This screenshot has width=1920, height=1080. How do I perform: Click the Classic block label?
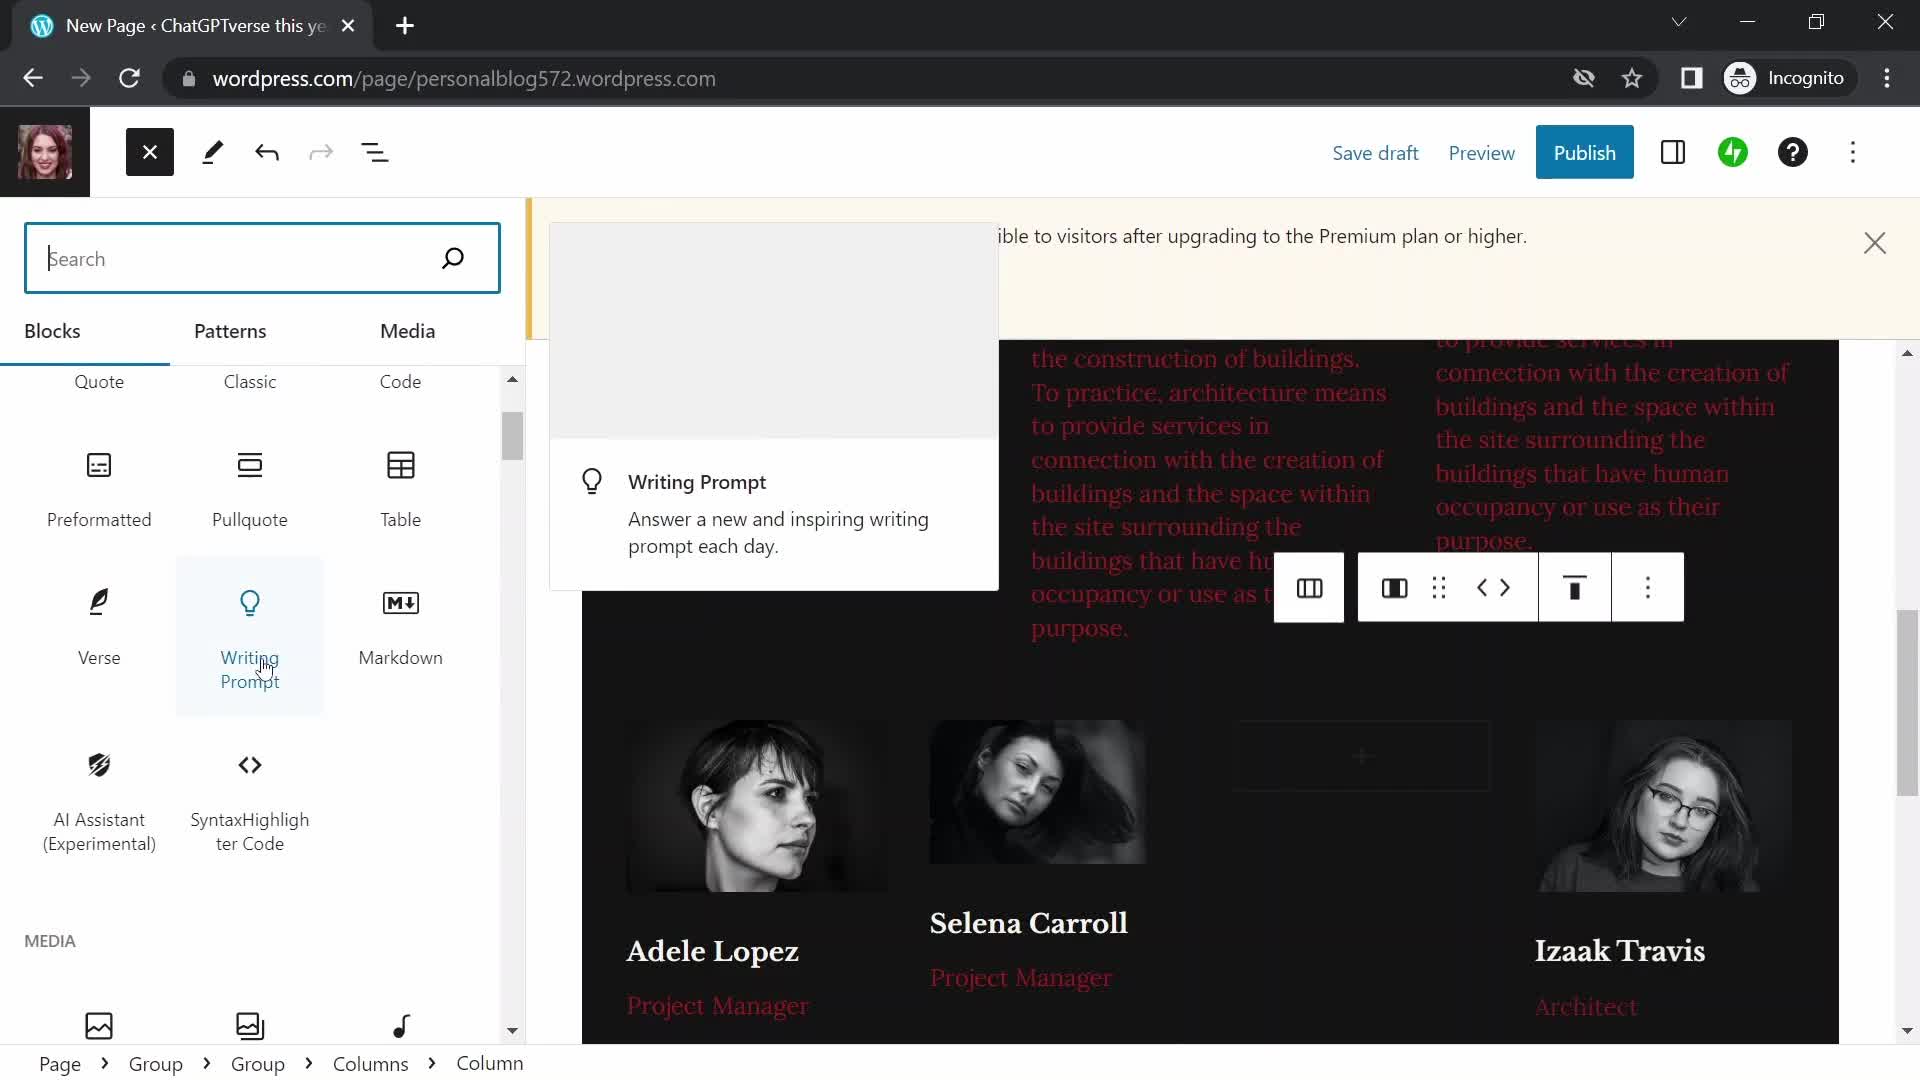coord(250,382)
